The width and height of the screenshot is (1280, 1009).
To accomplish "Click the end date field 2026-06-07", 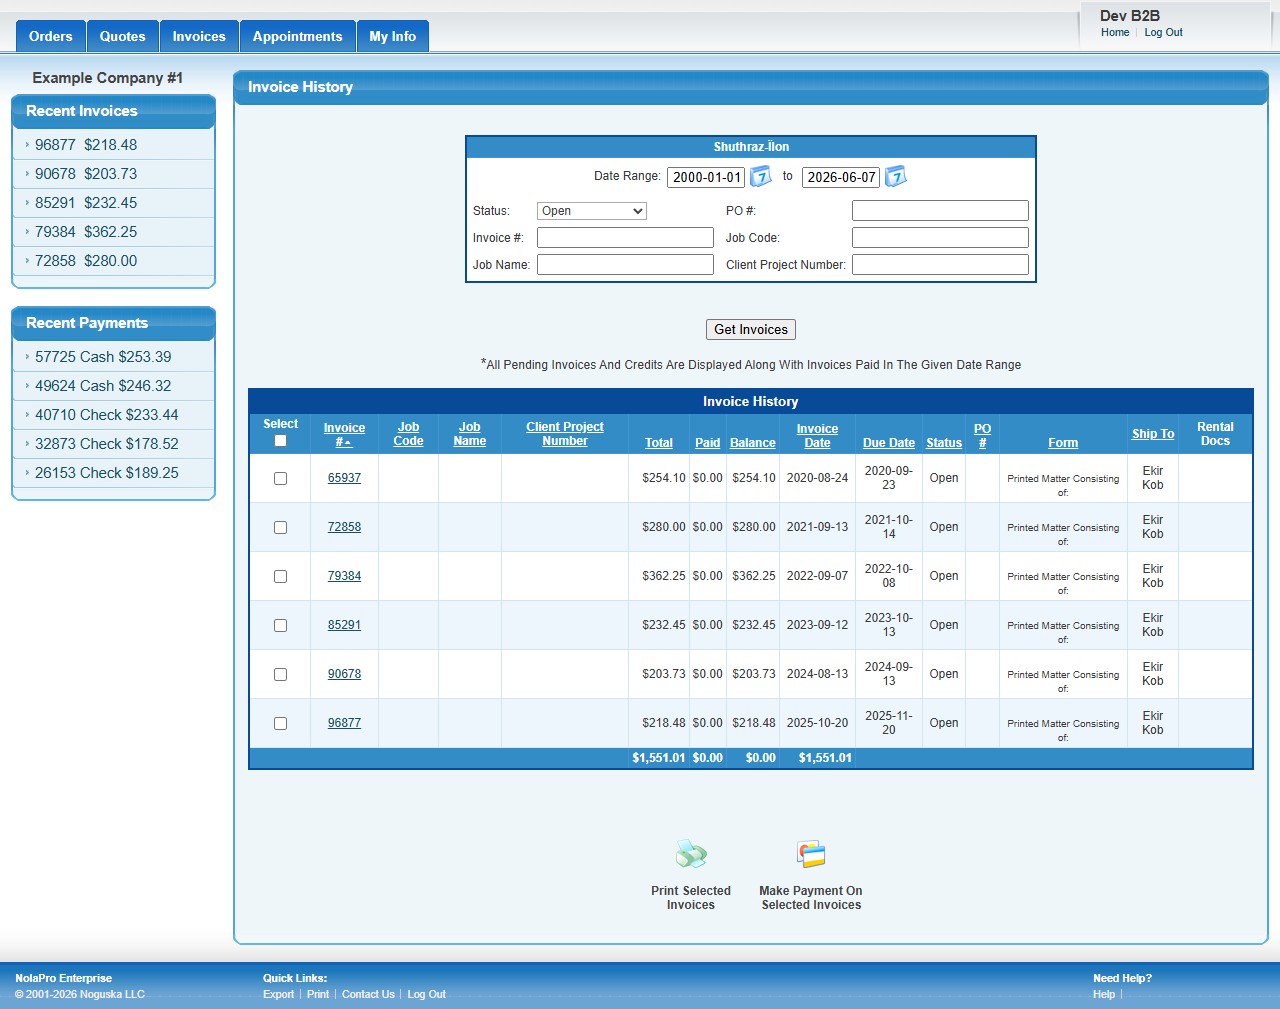I will pos(841,177).
